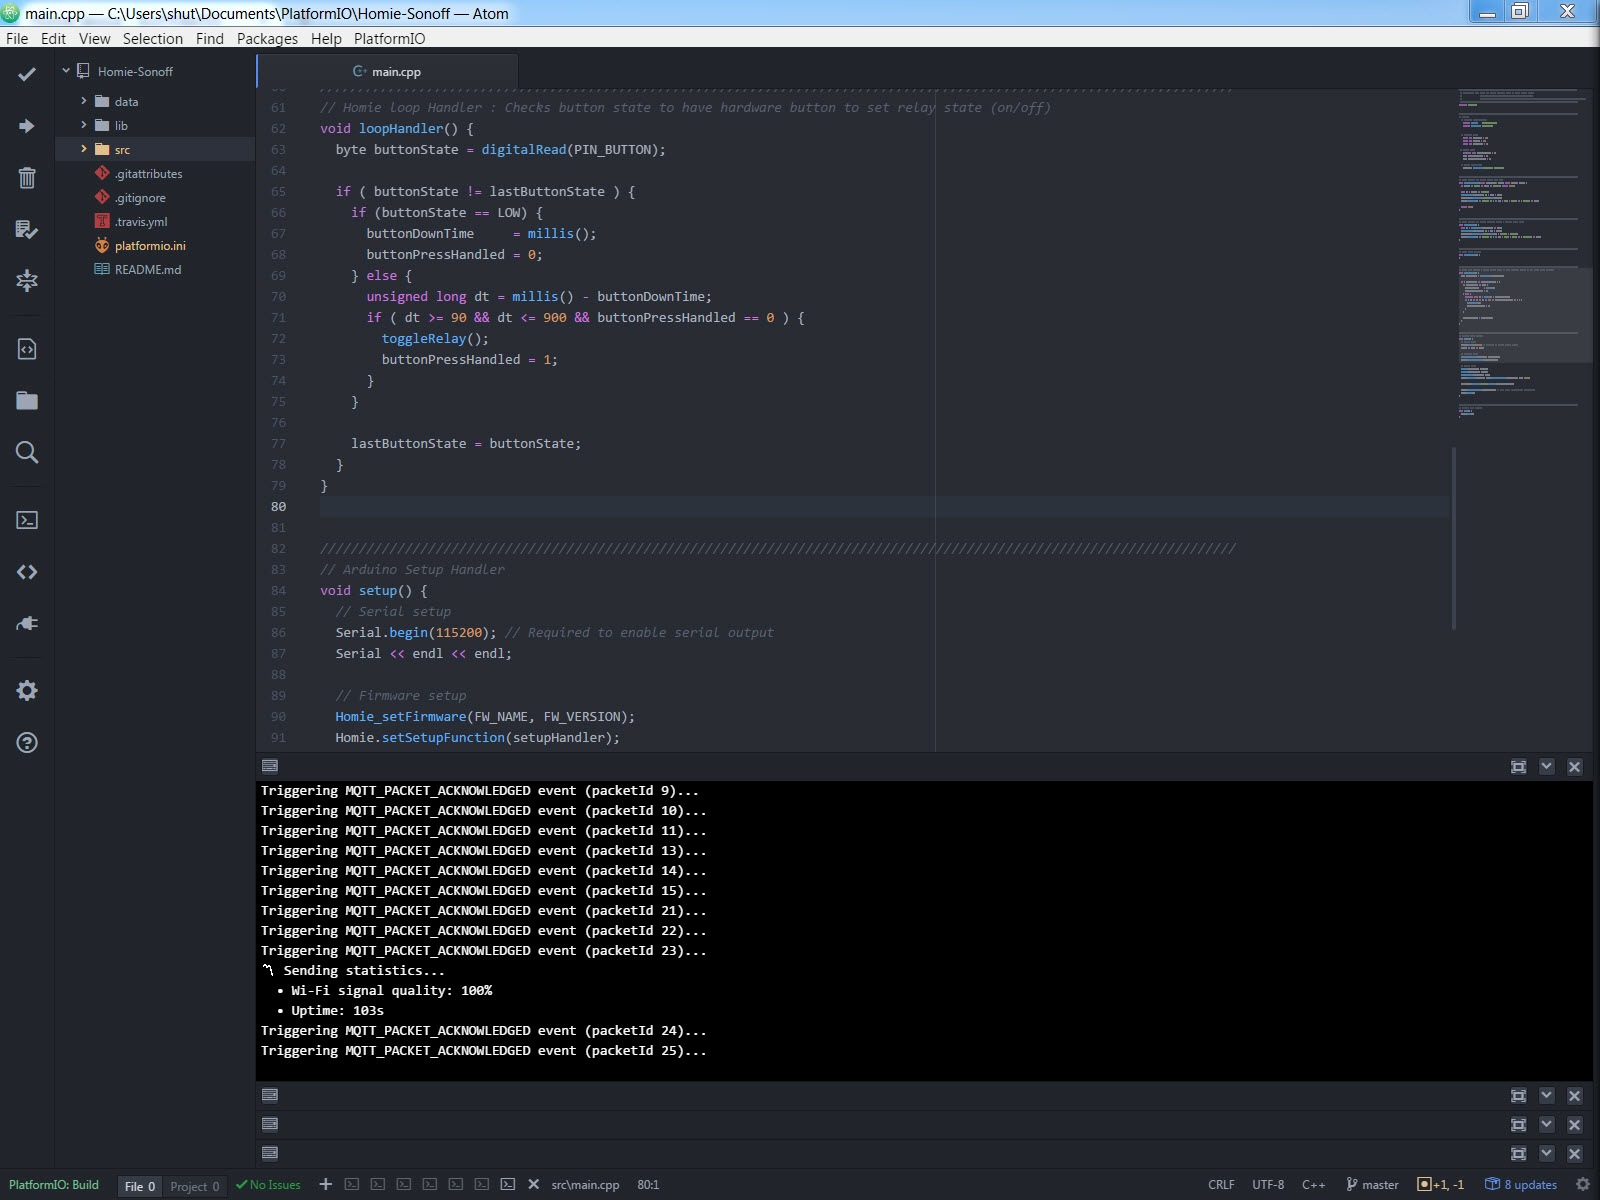Click the No Issues linter status
The image size is (1600, 1200).
point(268,1185)
